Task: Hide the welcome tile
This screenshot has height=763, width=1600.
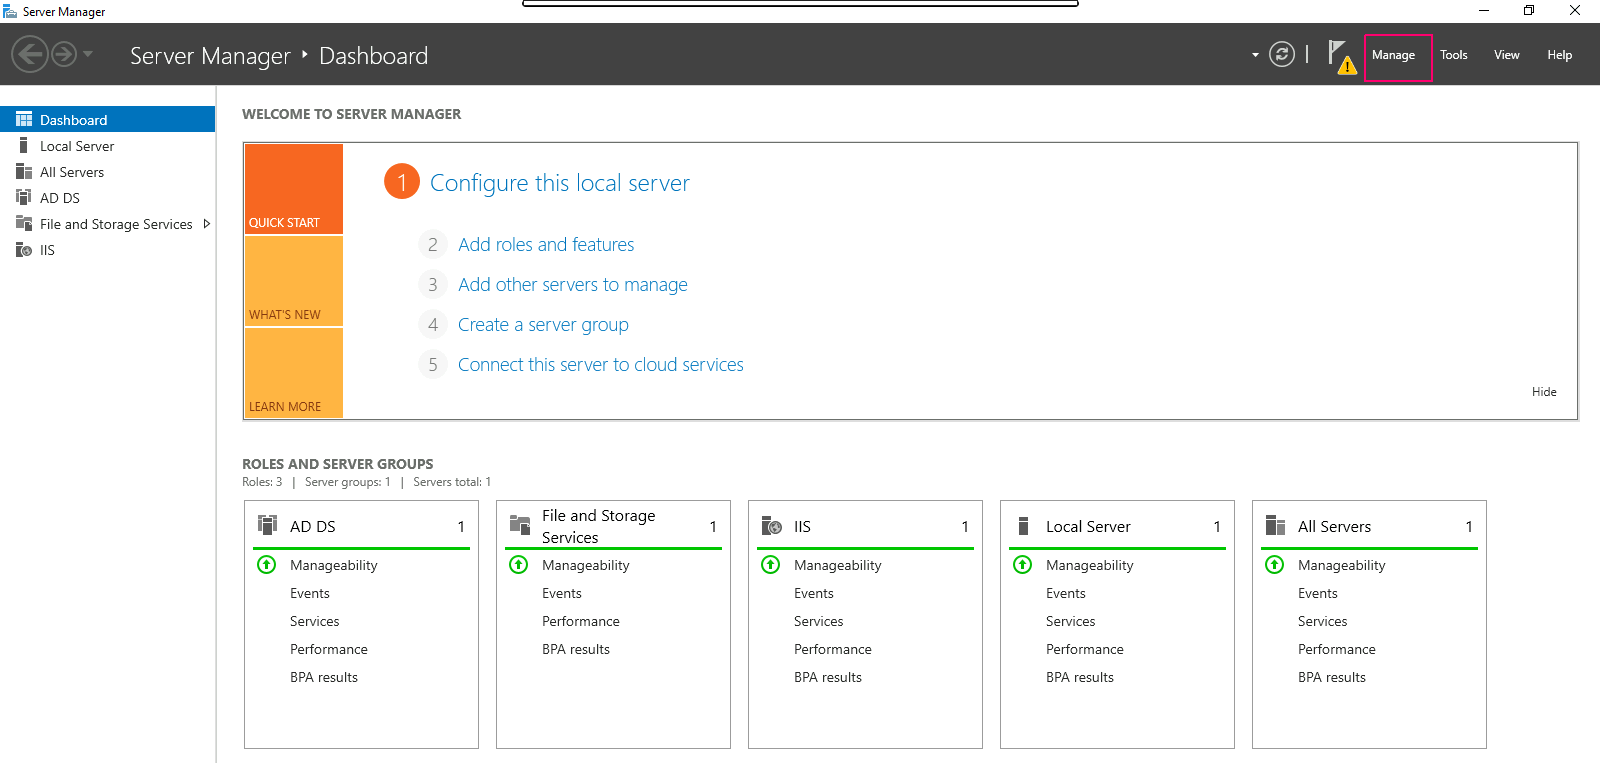Action: 1544,392
